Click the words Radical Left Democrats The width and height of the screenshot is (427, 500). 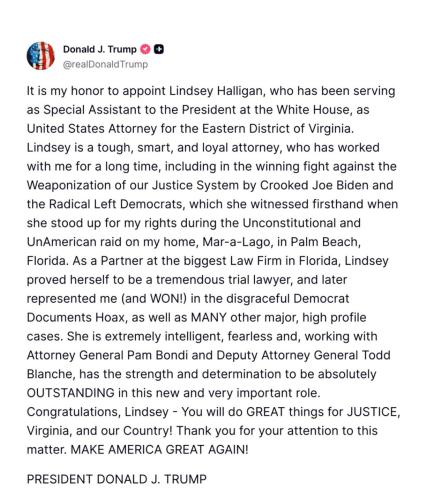116,204
